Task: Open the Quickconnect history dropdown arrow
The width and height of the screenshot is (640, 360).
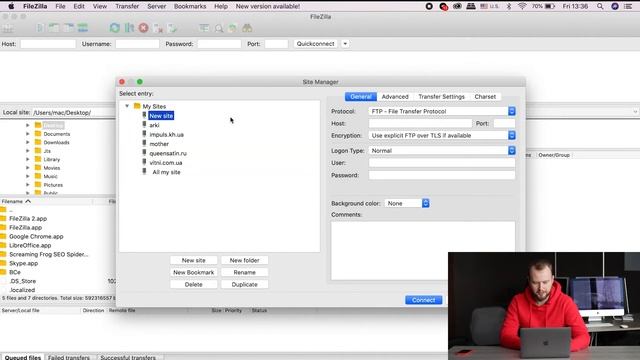Action: click(x=345, y=44)
